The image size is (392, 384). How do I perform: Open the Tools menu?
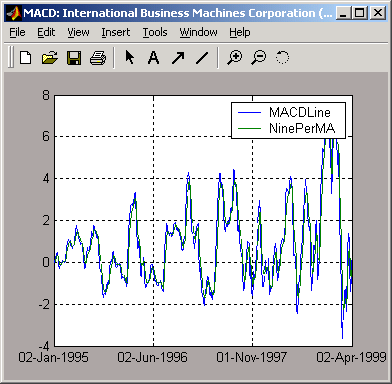point(155,32)
